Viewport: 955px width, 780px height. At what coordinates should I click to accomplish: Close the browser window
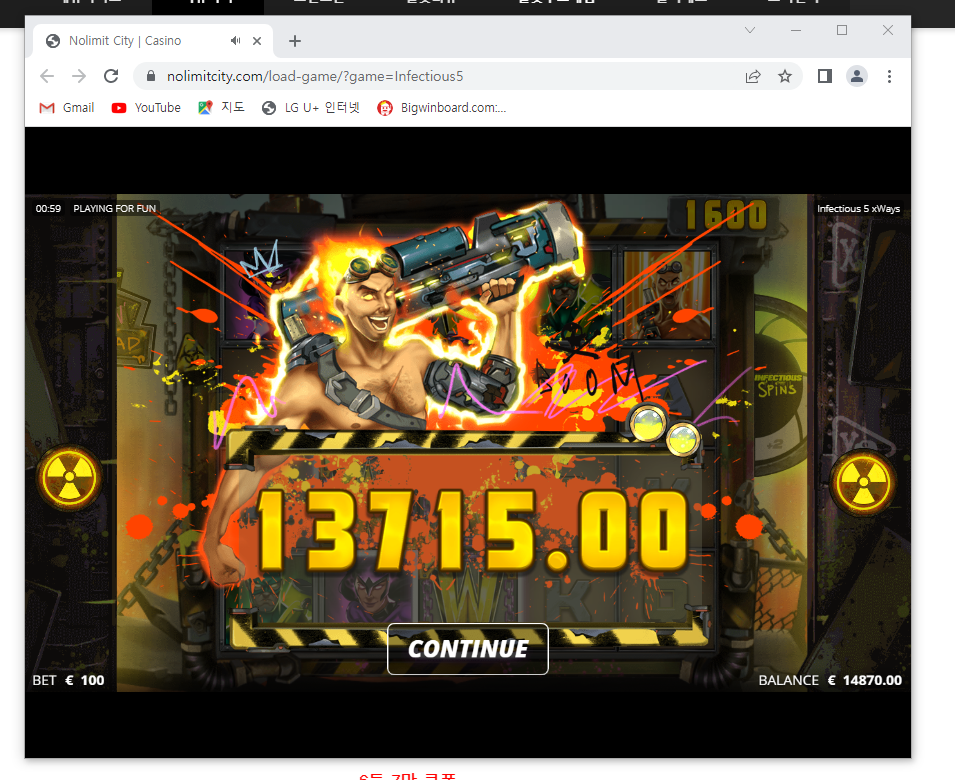(x=888, y=30)
